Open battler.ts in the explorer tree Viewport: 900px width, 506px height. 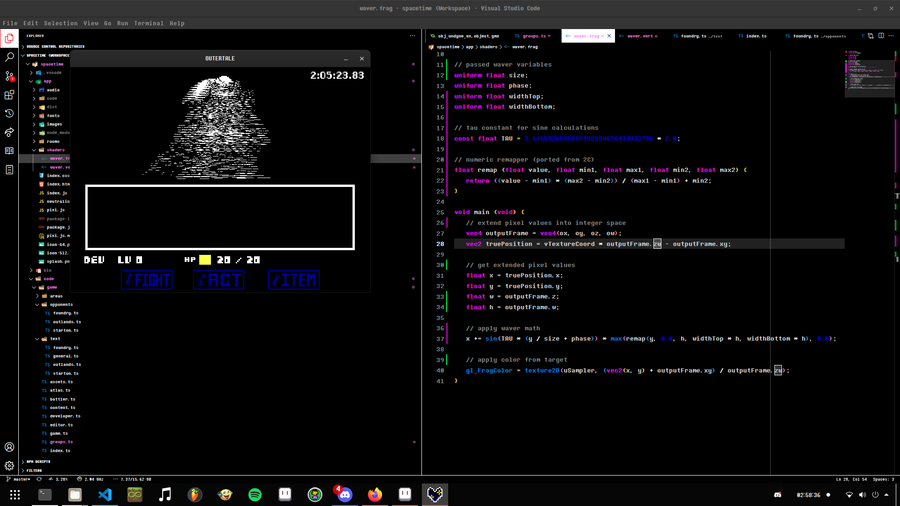pos(62,399)
